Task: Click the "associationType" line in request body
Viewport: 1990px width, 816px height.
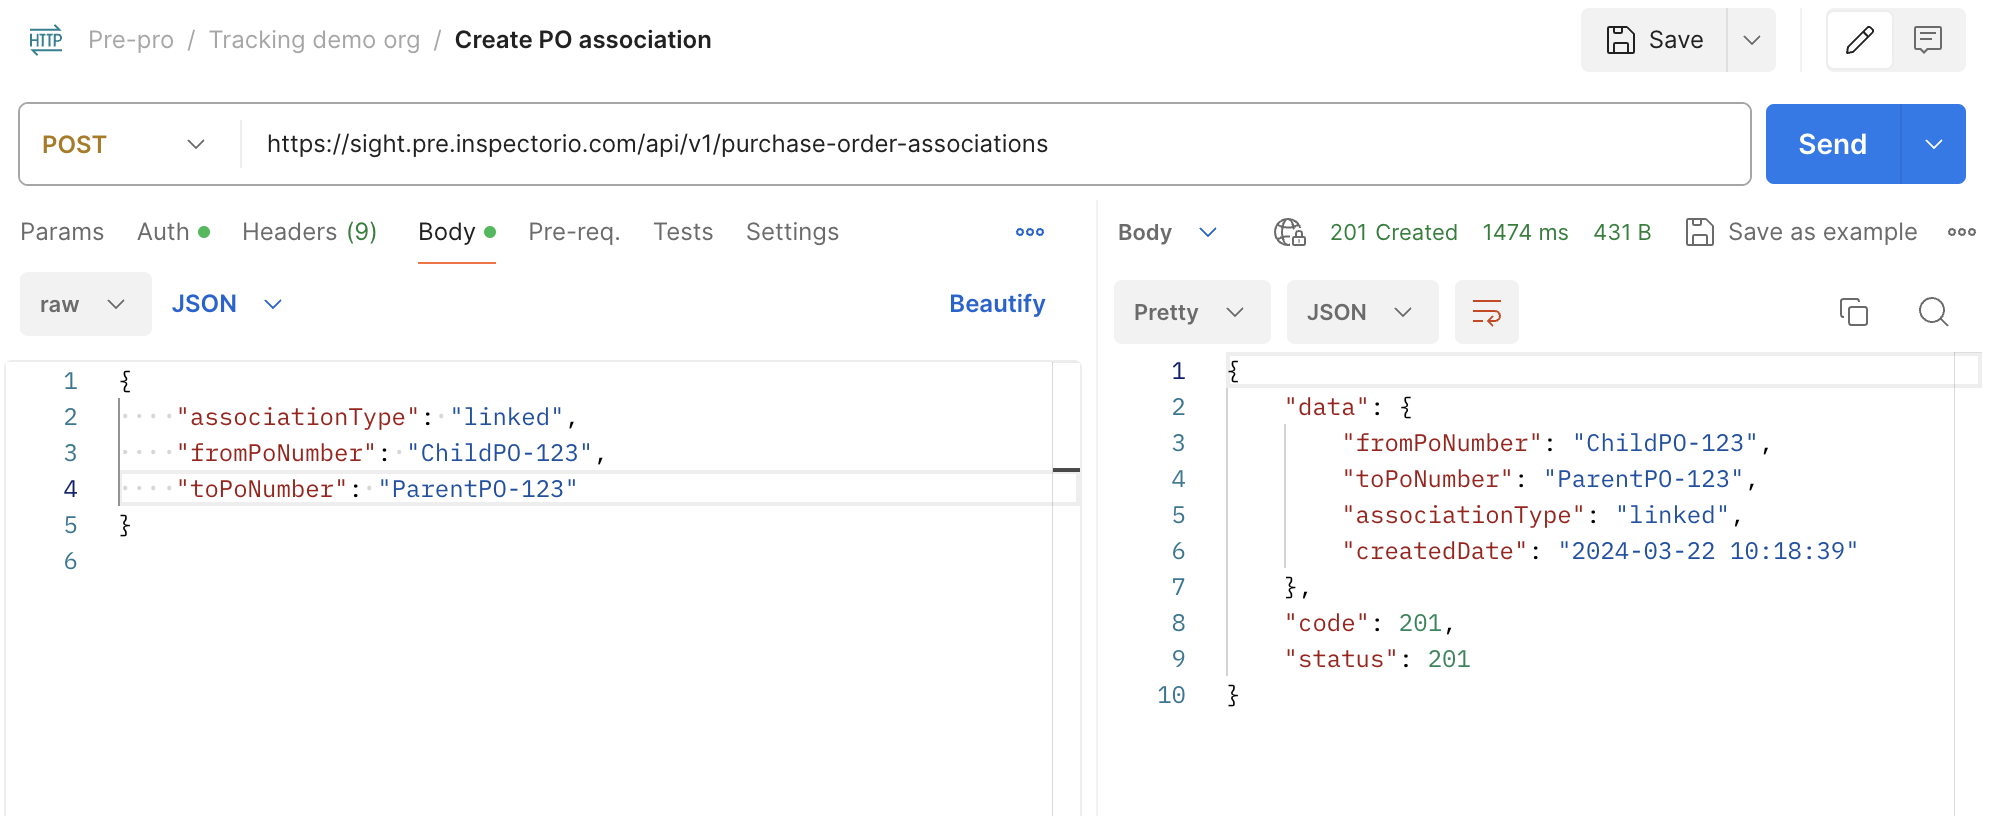Action: (x=376, y=417)
